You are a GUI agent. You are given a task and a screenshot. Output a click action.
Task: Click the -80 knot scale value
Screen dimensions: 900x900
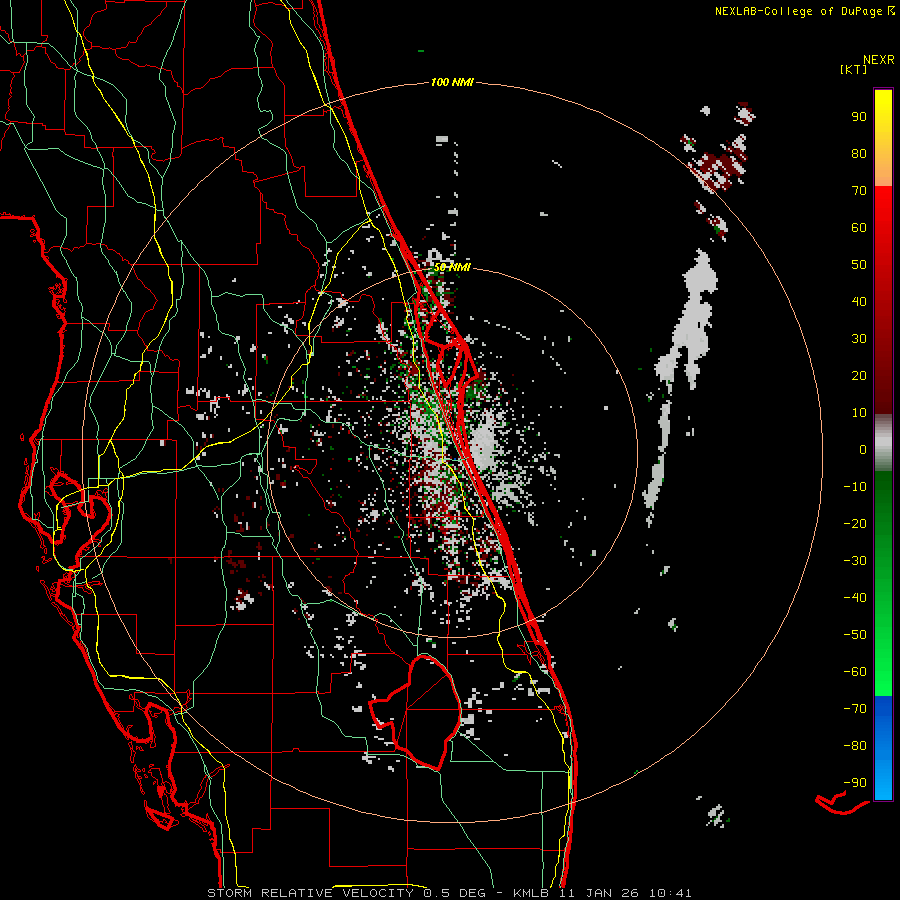coord(855,746)
